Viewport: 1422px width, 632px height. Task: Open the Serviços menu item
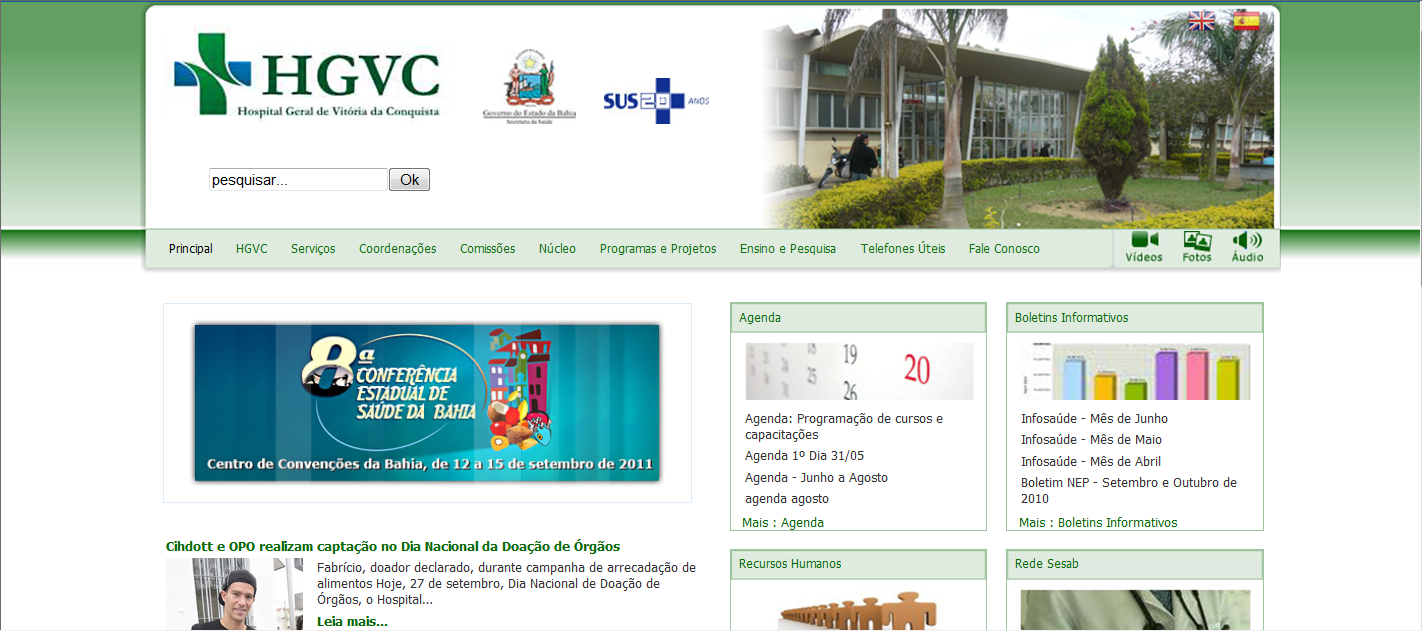313,248
